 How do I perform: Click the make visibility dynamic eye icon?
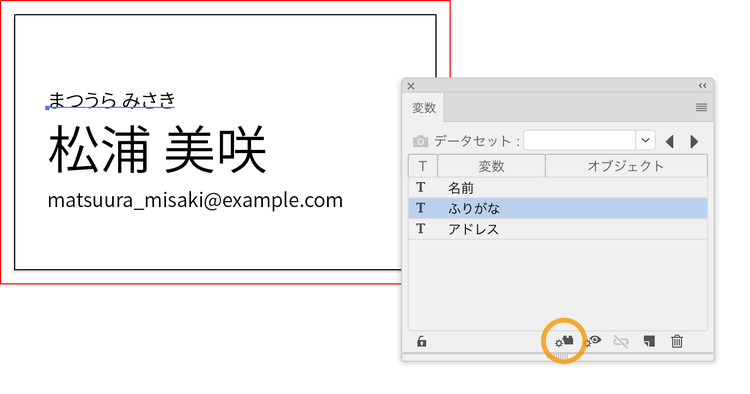click(x=593, y=341)
